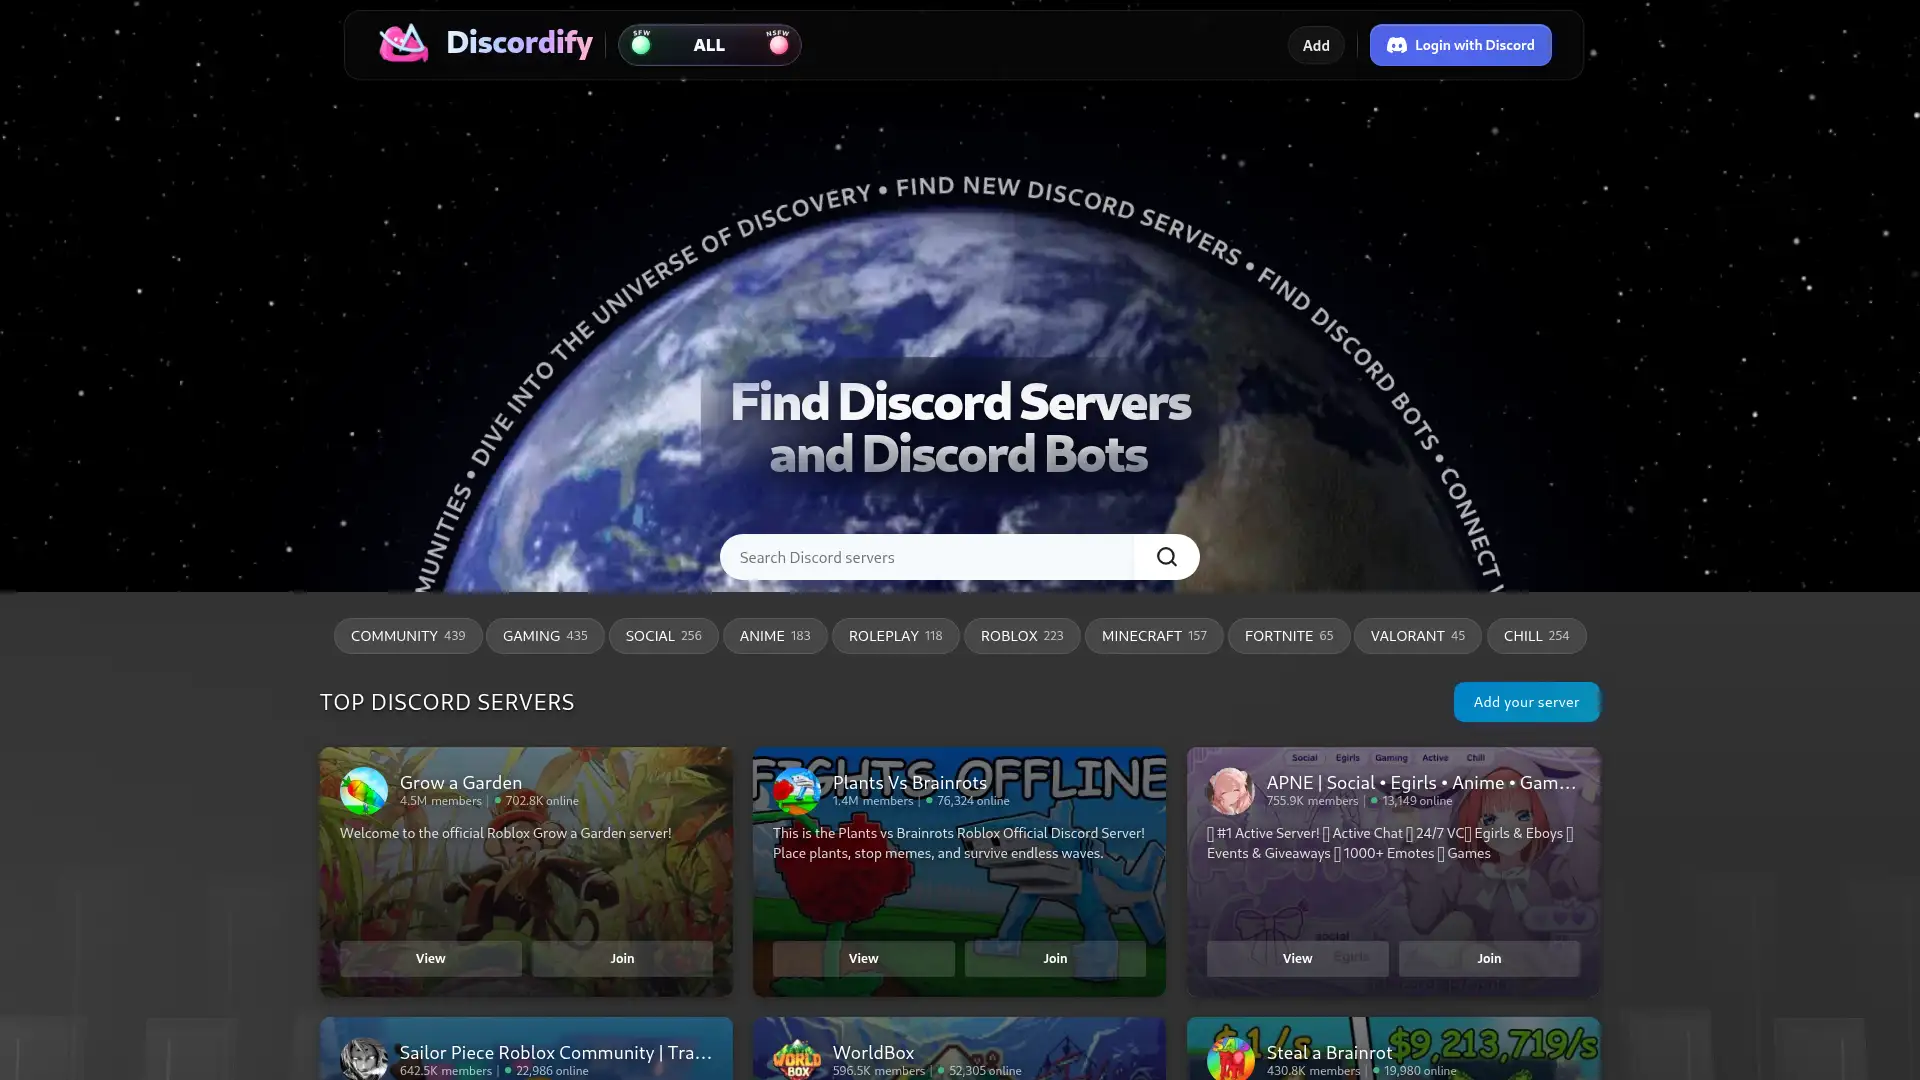Open the Discordify home link text
Image resolution: width=1920 pixels, height=1080 pixels.
(x=519, y=42)
